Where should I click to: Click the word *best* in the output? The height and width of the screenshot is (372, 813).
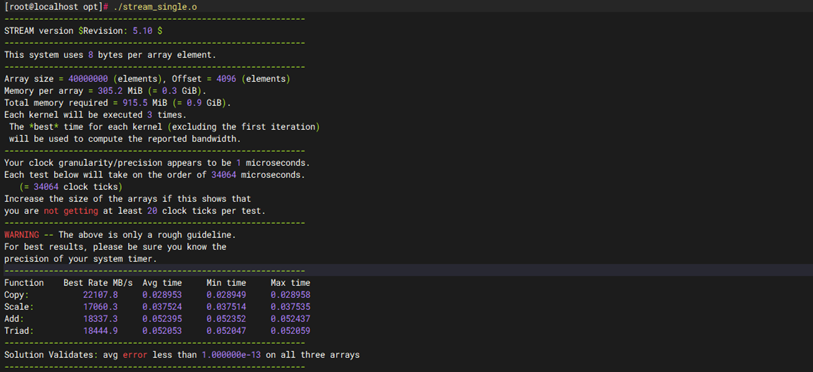coord(44,127)
